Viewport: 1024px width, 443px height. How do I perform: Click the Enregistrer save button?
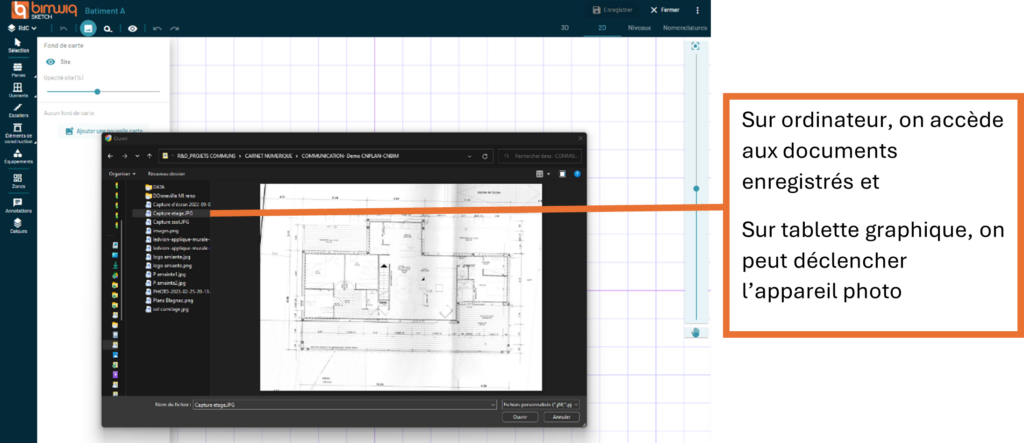[613, 10]
